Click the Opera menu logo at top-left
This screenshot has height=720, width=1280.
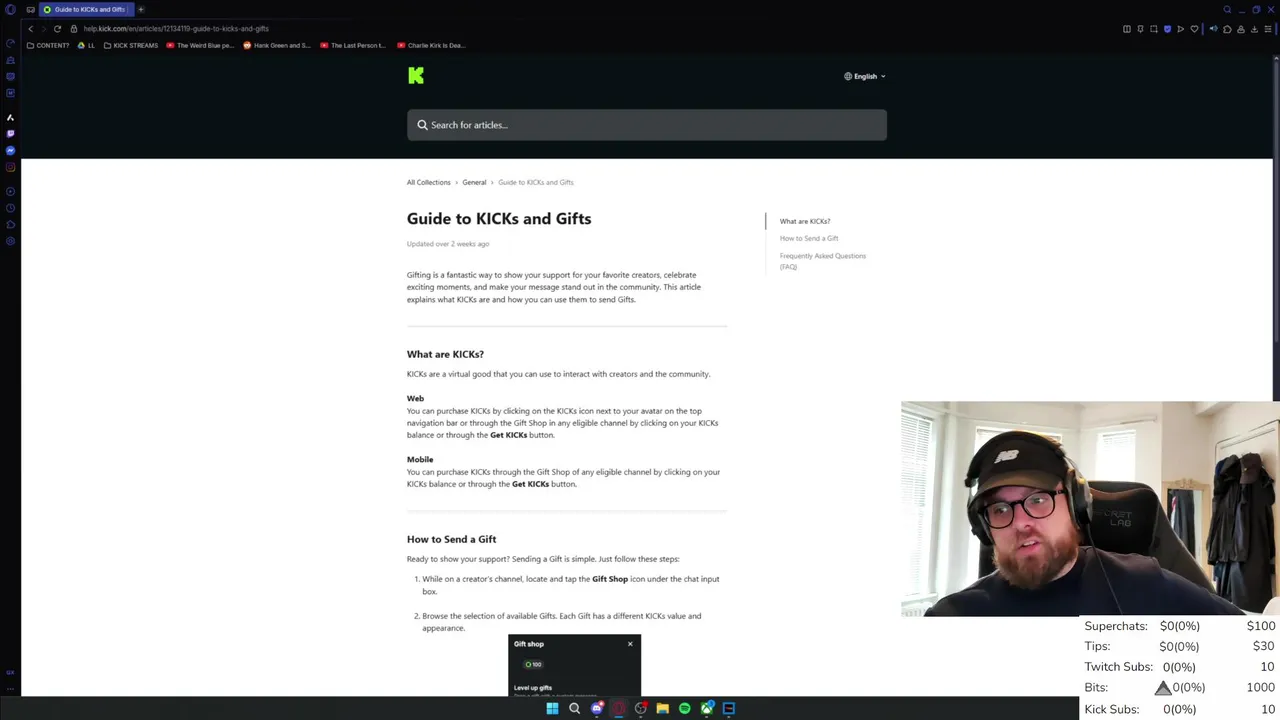tap(10, 9)
